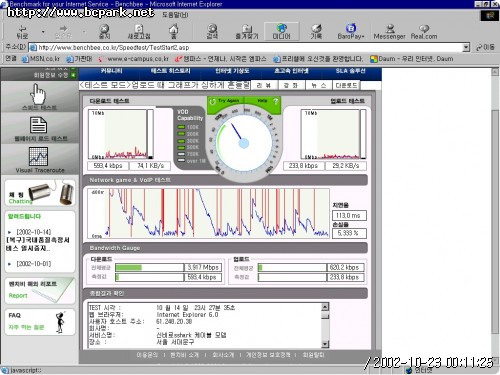Click the Stop toolbar icon
Screen dimensions: 500x375
point(105,31)
